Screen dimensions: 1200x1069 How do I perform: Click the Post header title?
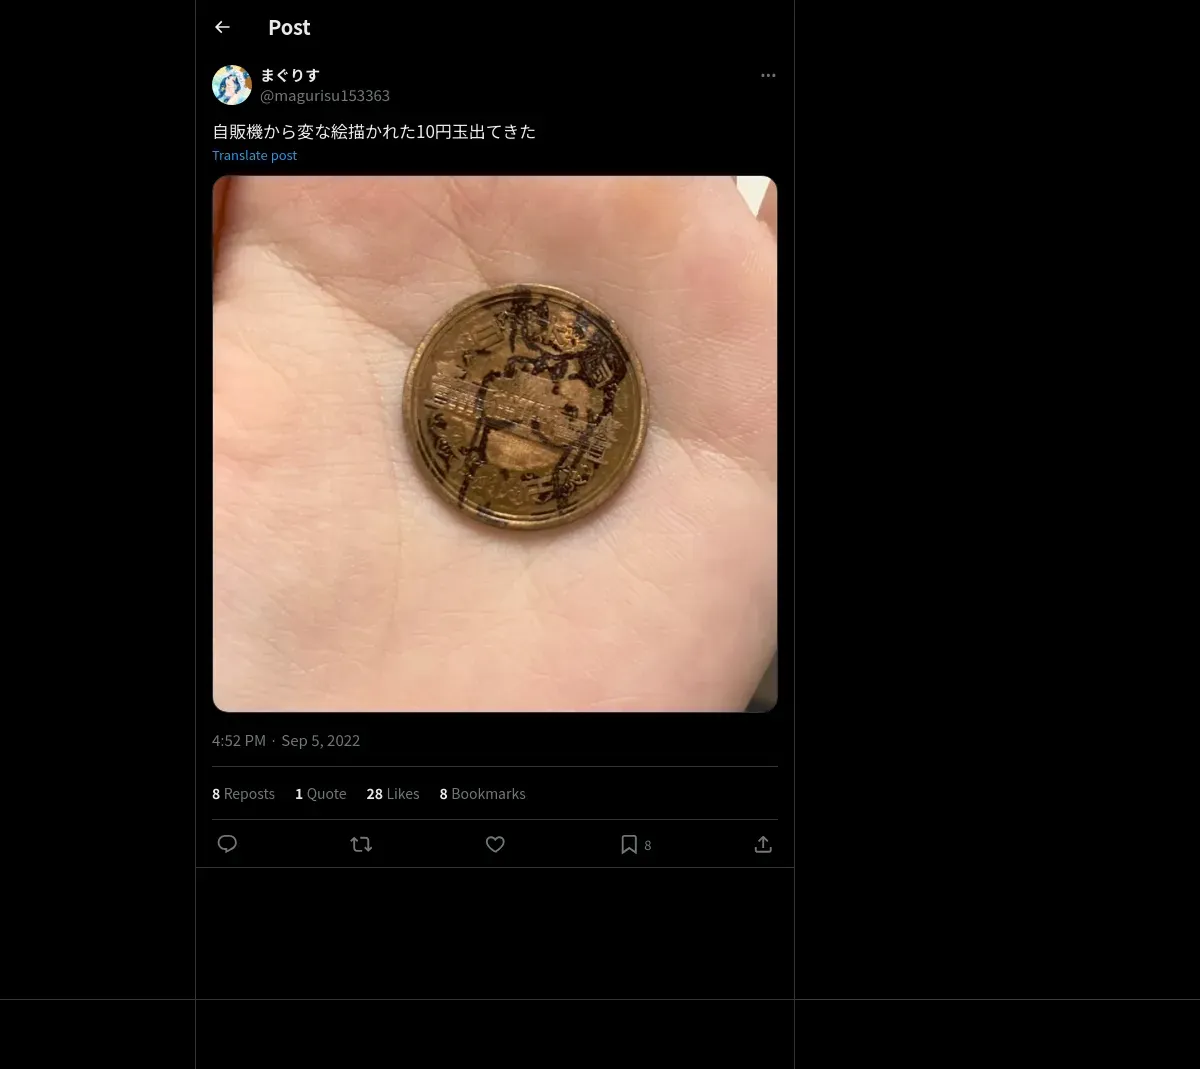[289, 27]
